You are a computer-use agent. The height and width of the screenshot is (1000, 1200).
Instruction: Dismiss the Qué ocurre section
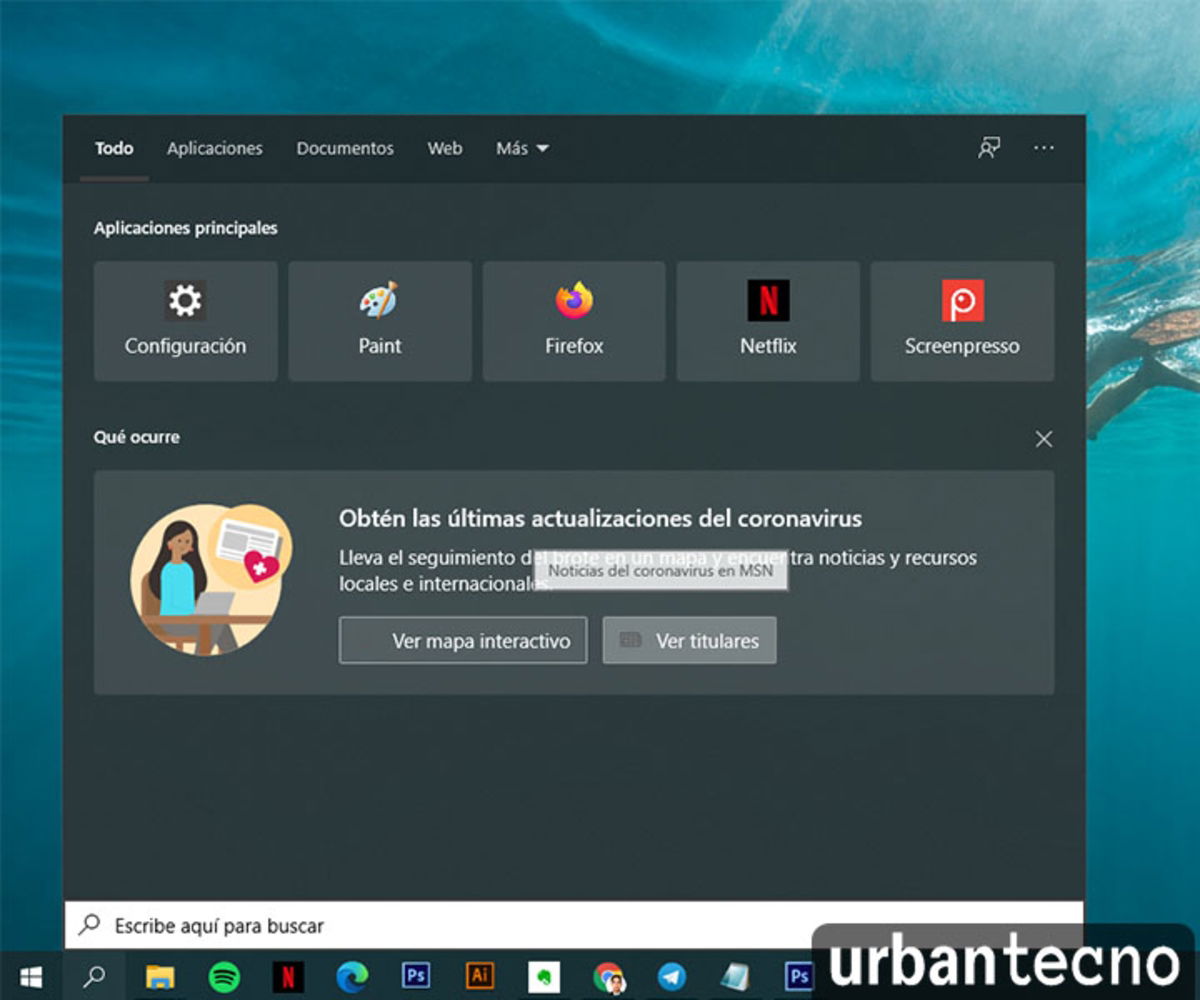point(1043,438)
